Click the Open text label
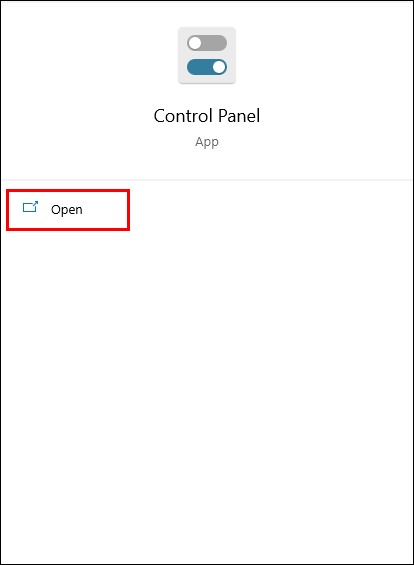 pyautogui.click(x=67, y=210)
